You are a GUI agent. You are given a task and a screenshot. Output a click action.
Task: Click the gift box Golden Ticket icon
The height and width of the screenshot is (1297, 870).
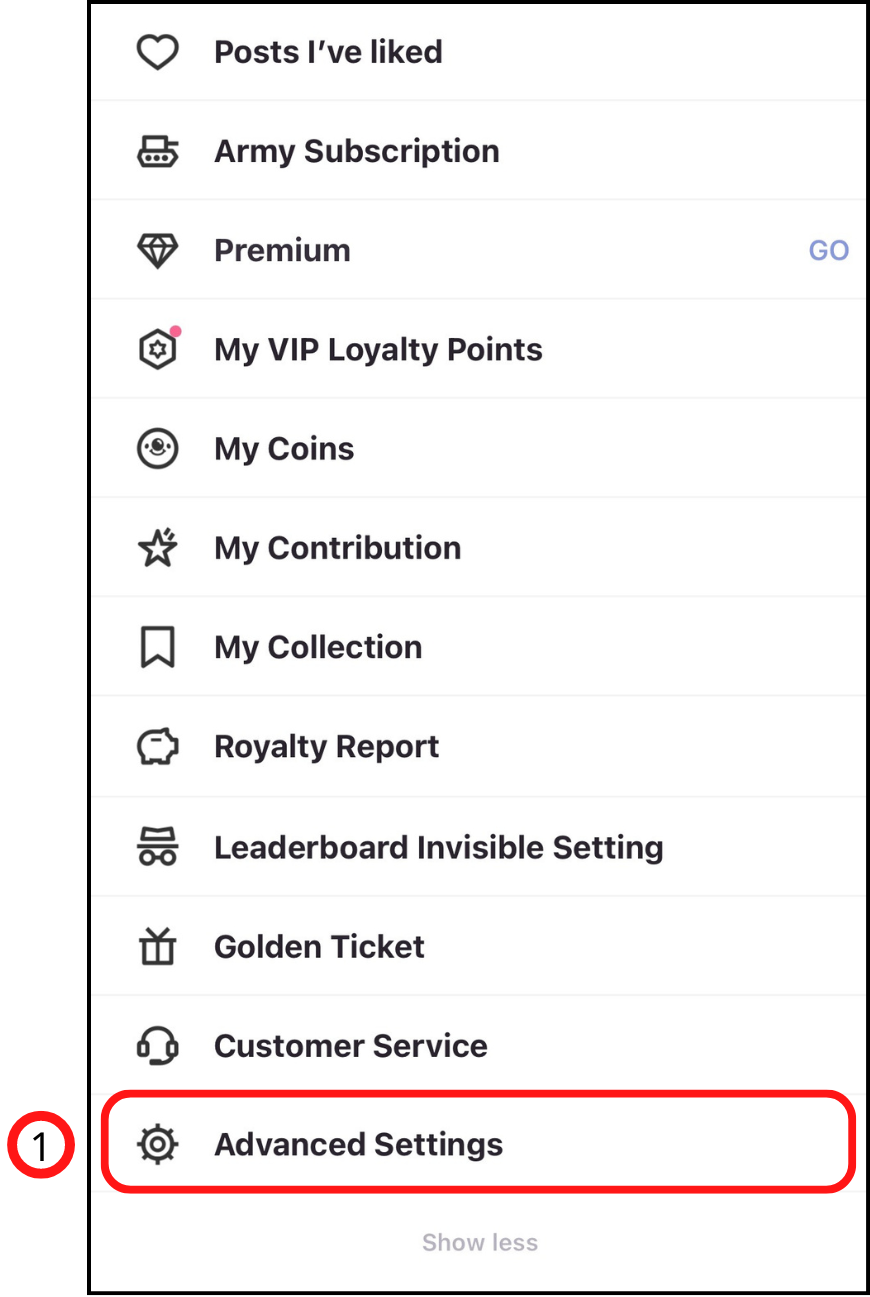click(157, 946)
